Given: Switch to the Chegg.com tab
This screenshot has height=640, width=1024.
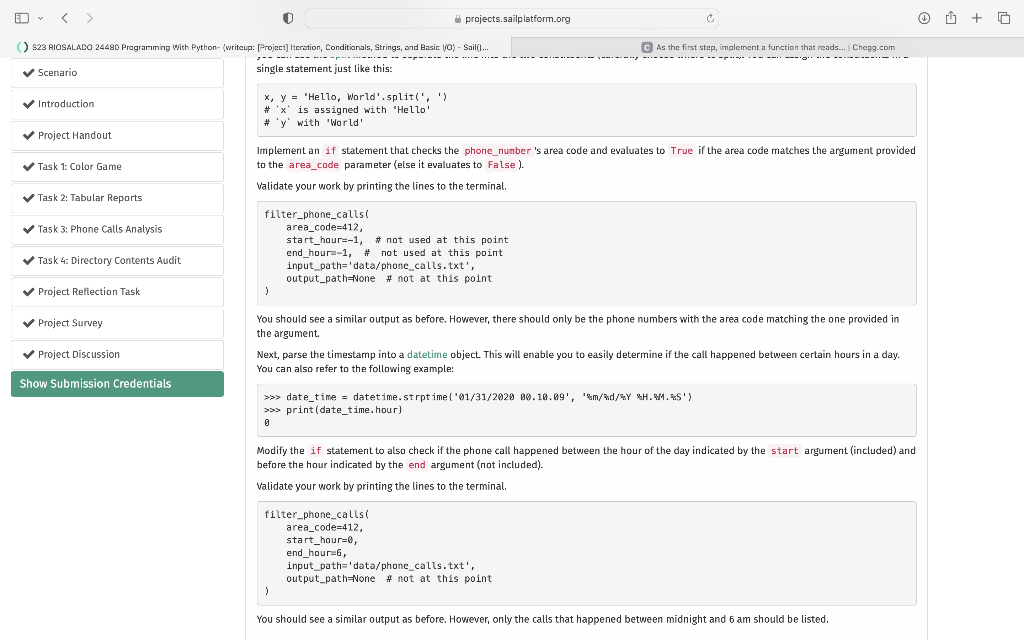Looking at the screenshot, I should pos(768,47).
